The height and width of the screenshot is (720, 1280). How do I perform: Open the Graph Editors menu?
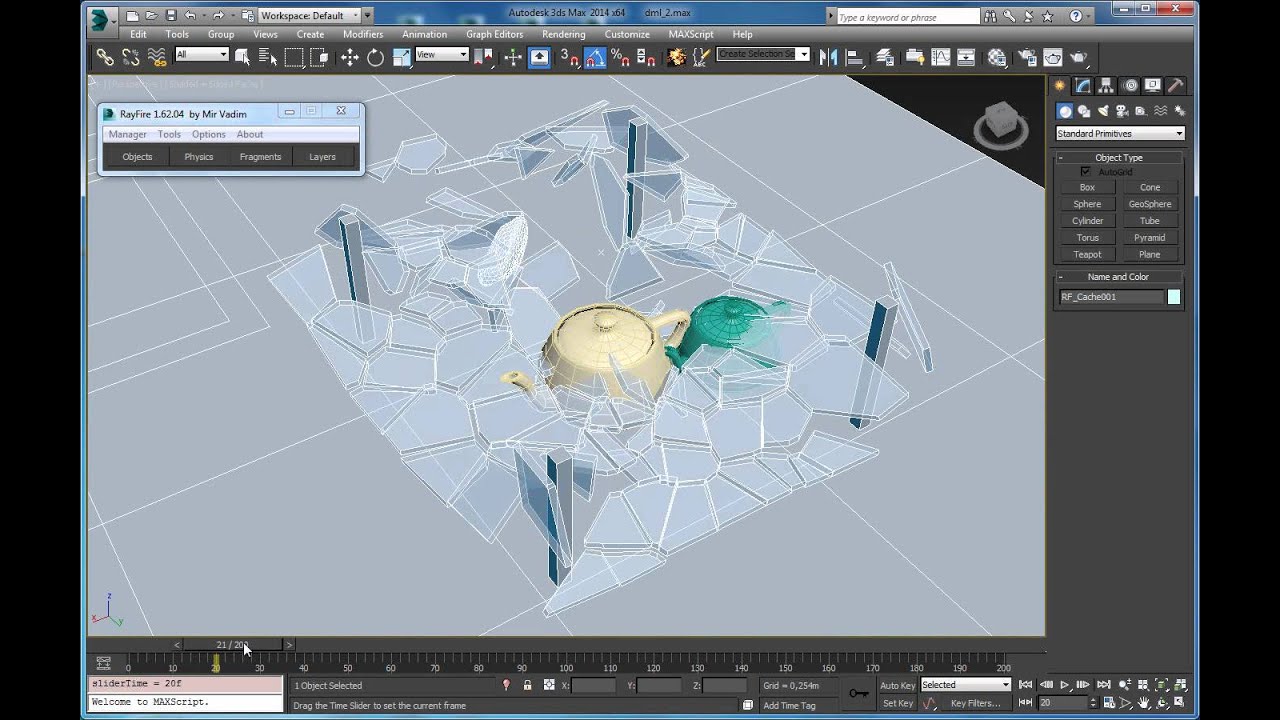point(494,34)
